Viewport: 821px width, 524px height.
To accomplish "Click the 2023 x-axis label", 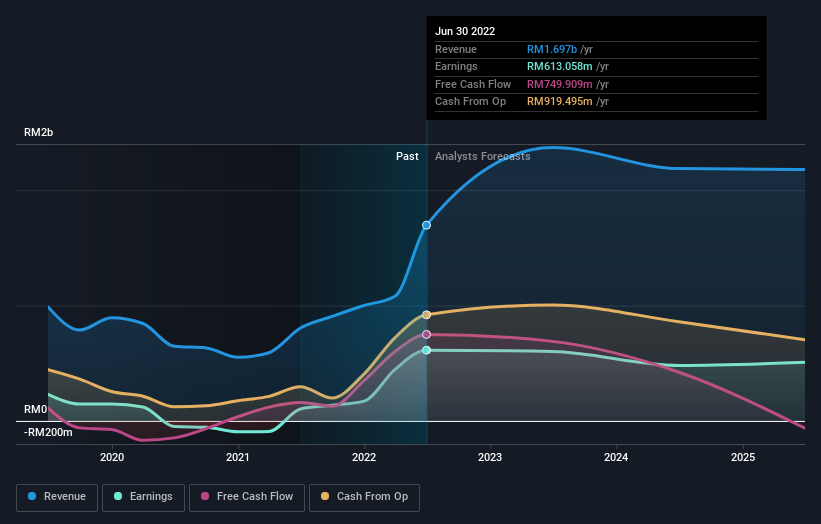I will [x=490, y=458].
